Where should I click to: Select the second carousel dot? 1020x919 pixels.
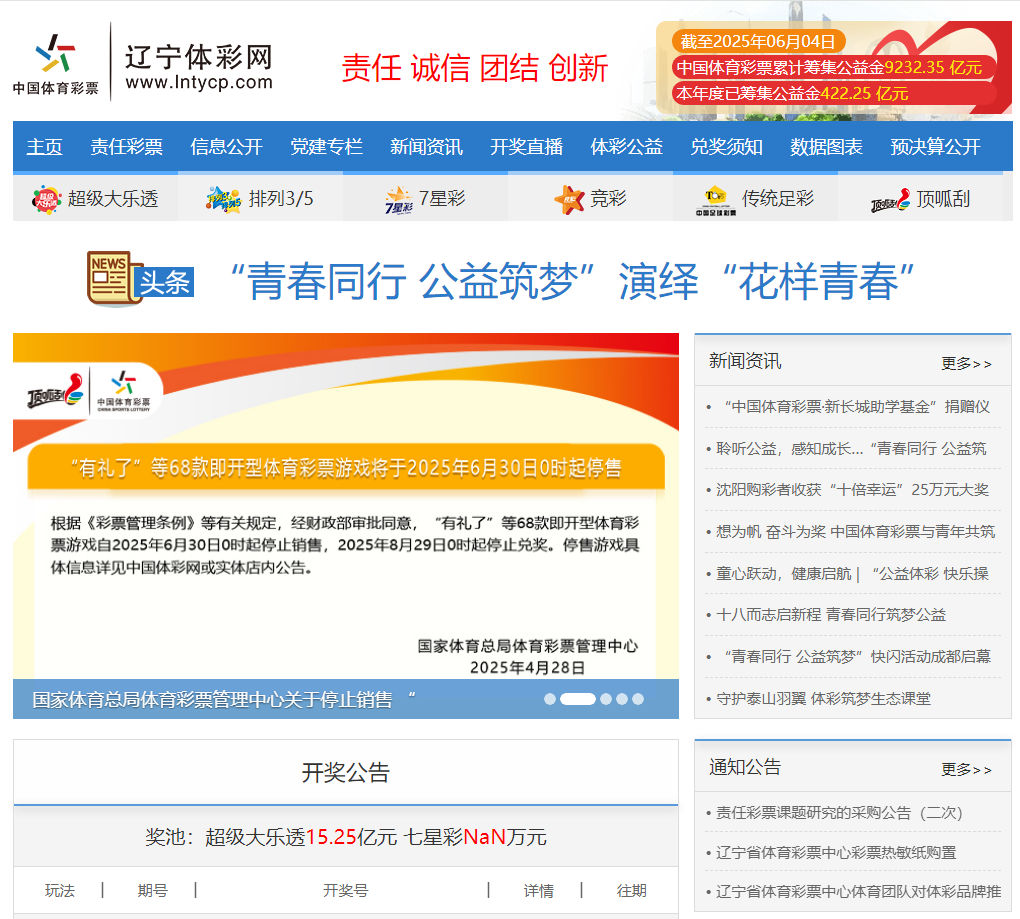[x=578, y=699]
